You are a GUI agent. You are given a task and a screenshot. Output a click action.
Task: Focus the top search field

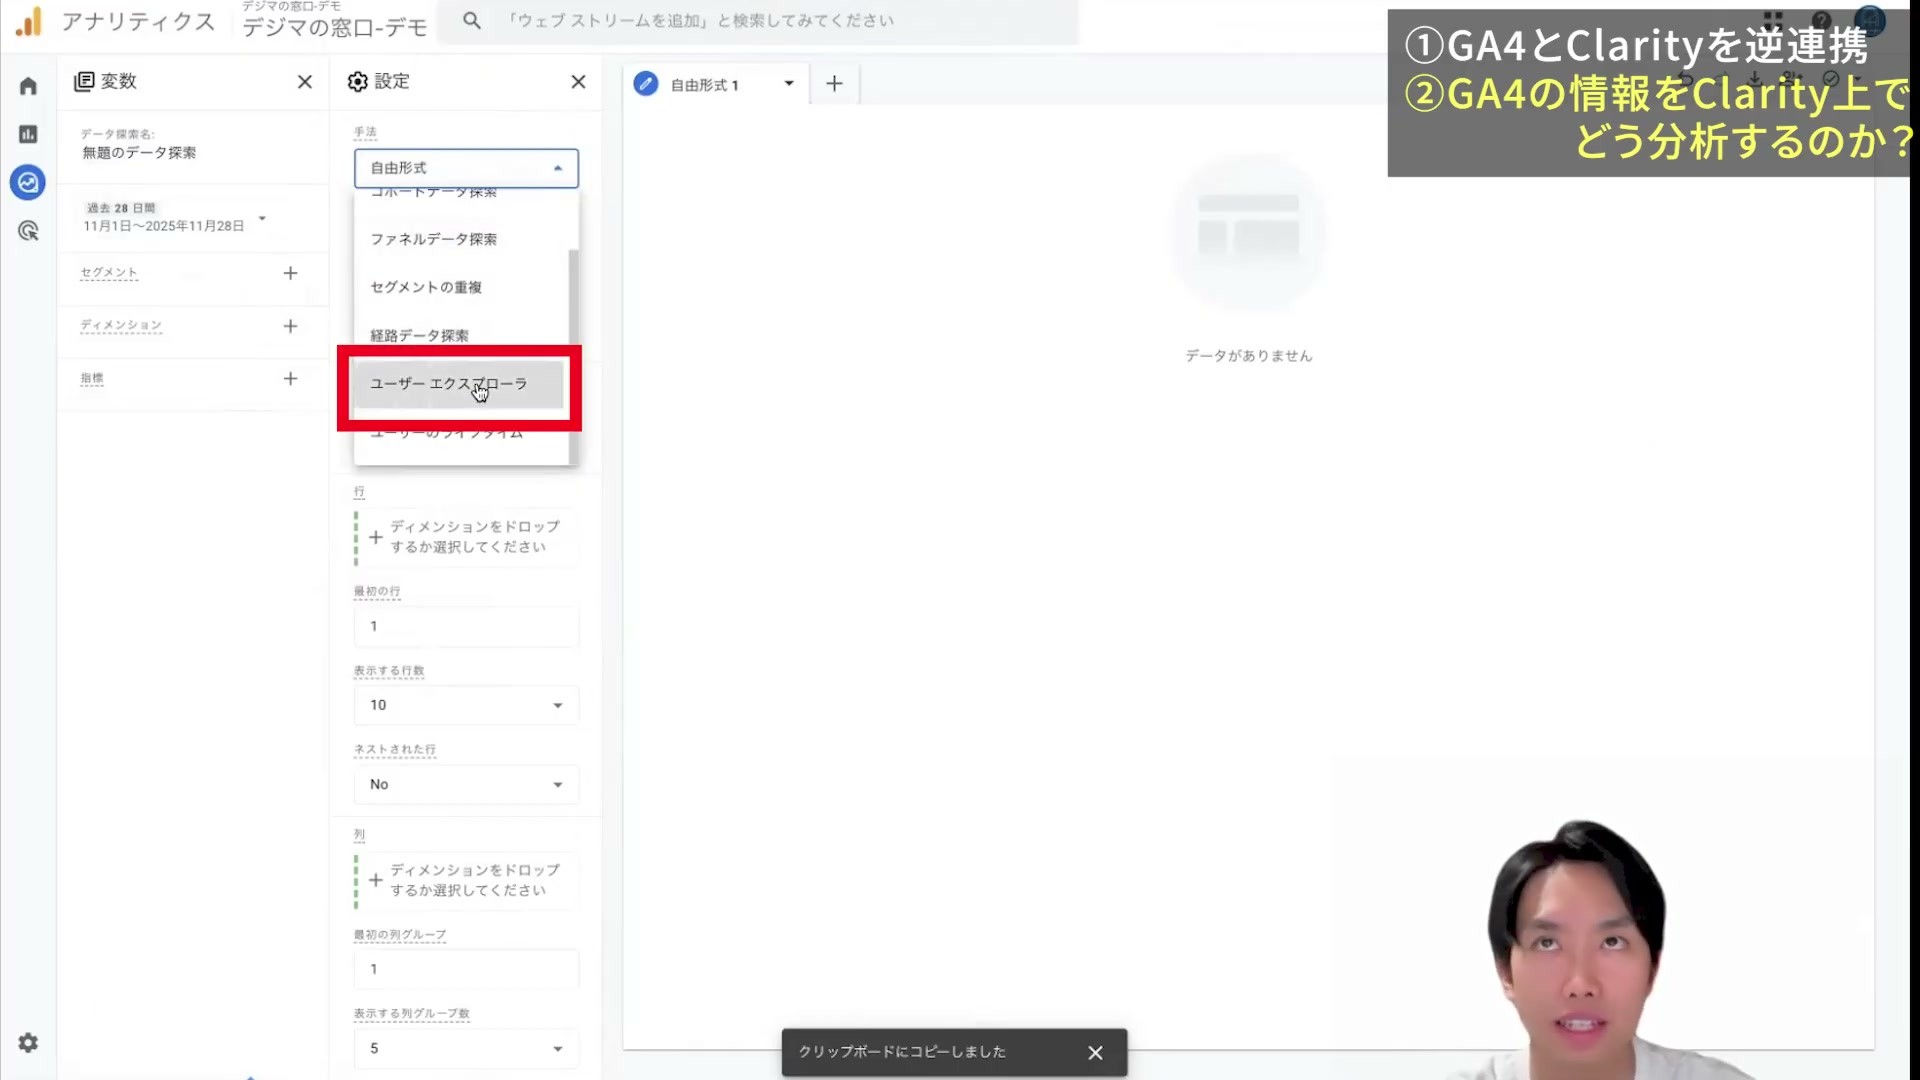[x=760, y=21]
